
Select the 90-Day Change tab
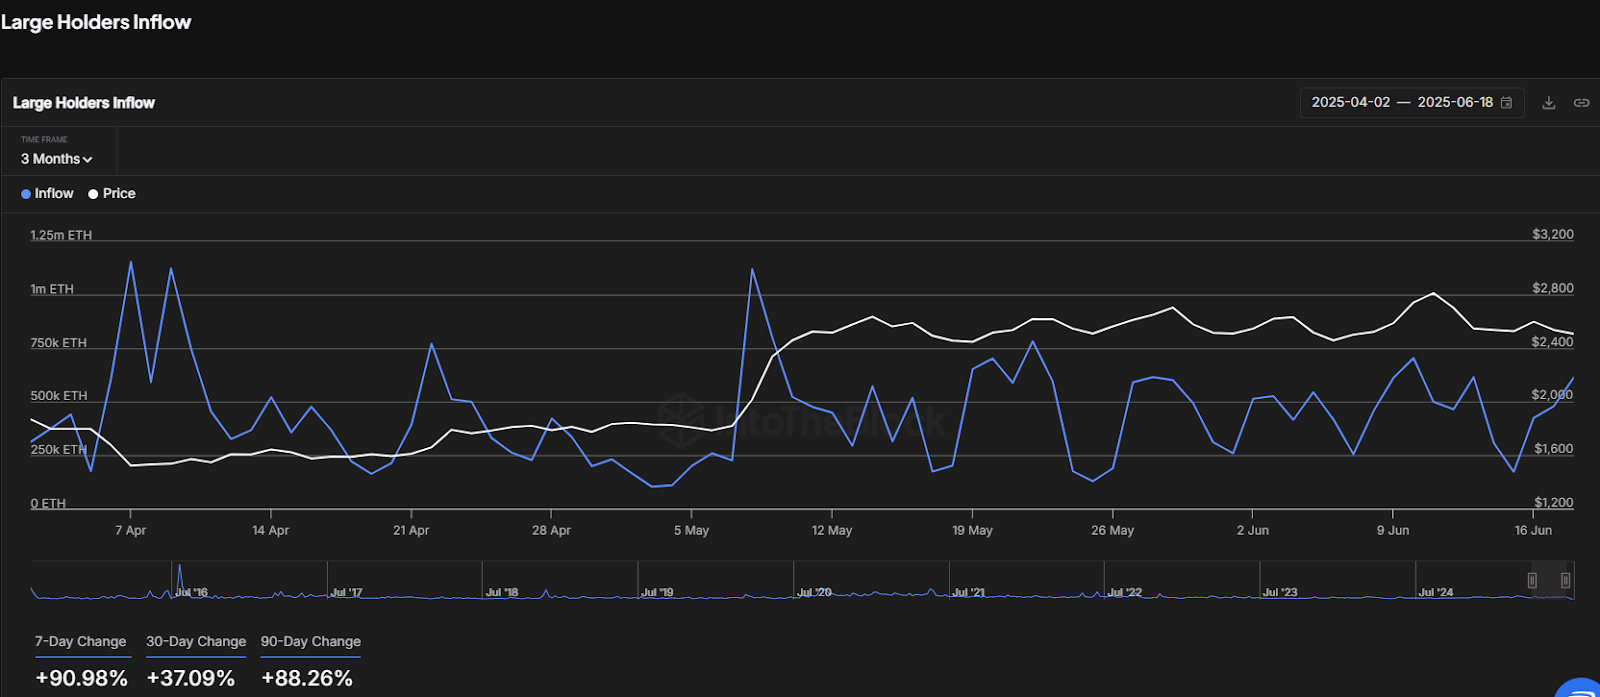[311, 642]
